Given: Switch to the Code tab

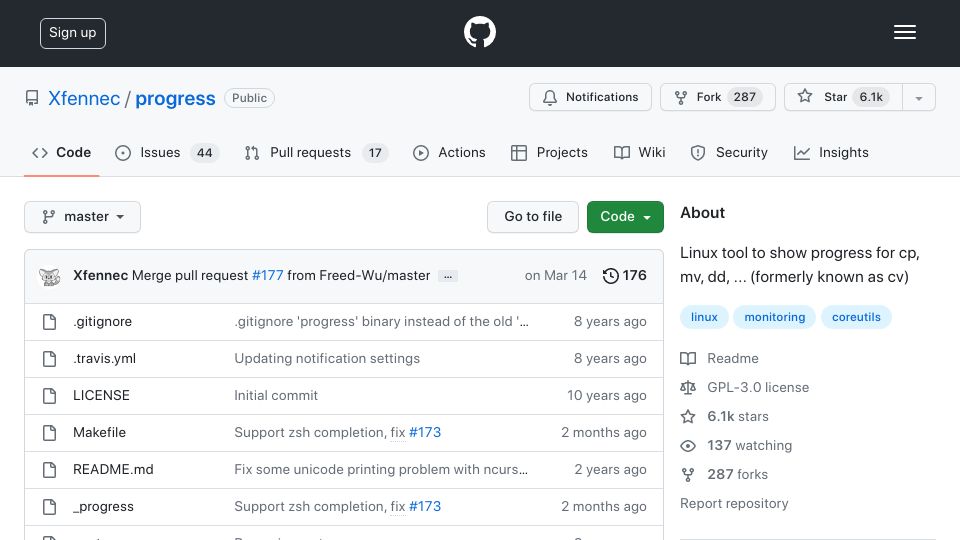Looking at the screenshot, I should pos(61,152).
